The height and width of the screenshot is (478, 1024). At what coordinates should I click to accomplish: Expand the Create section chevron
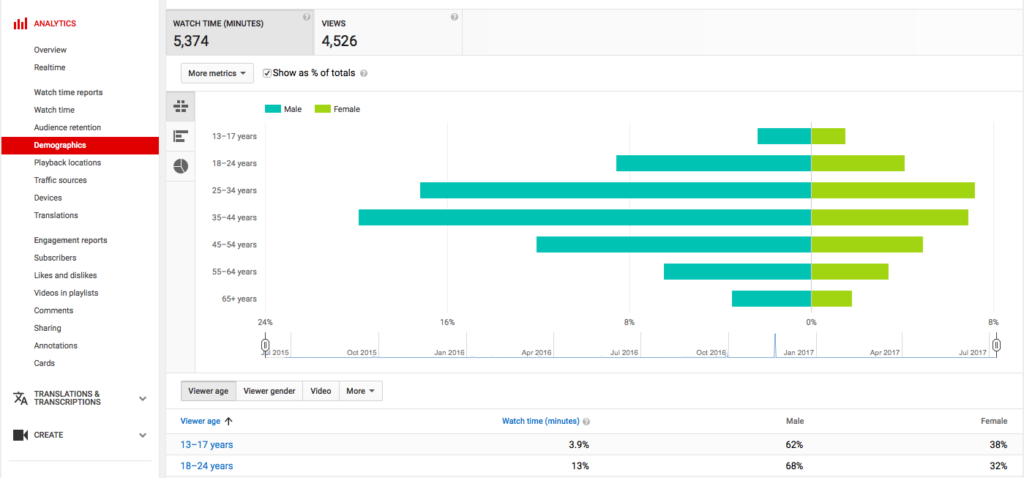pyautogui.click(x=143, y=435)
